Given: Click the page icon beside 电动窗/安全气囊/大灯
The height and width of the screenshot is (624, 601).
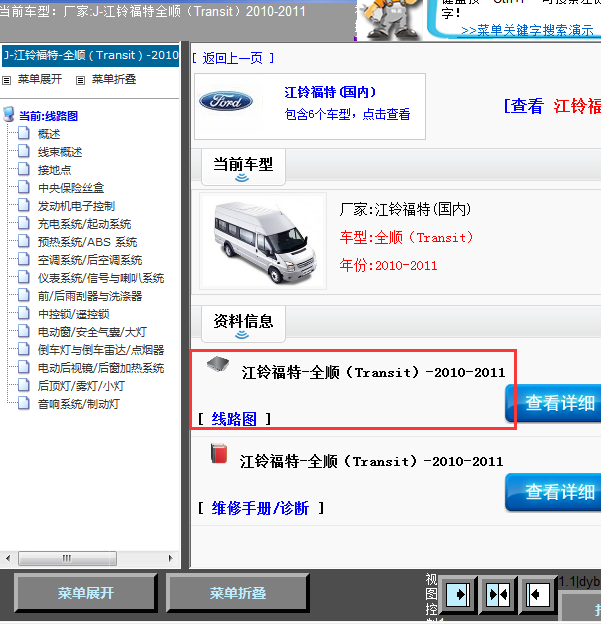Looking at the screenshot, I should [x=24, y=331].
